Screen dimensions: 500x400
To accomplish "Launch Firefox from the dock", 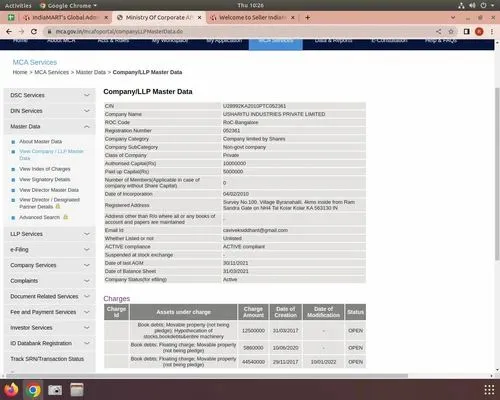I will pyautogui.click(x=11, y=390).
